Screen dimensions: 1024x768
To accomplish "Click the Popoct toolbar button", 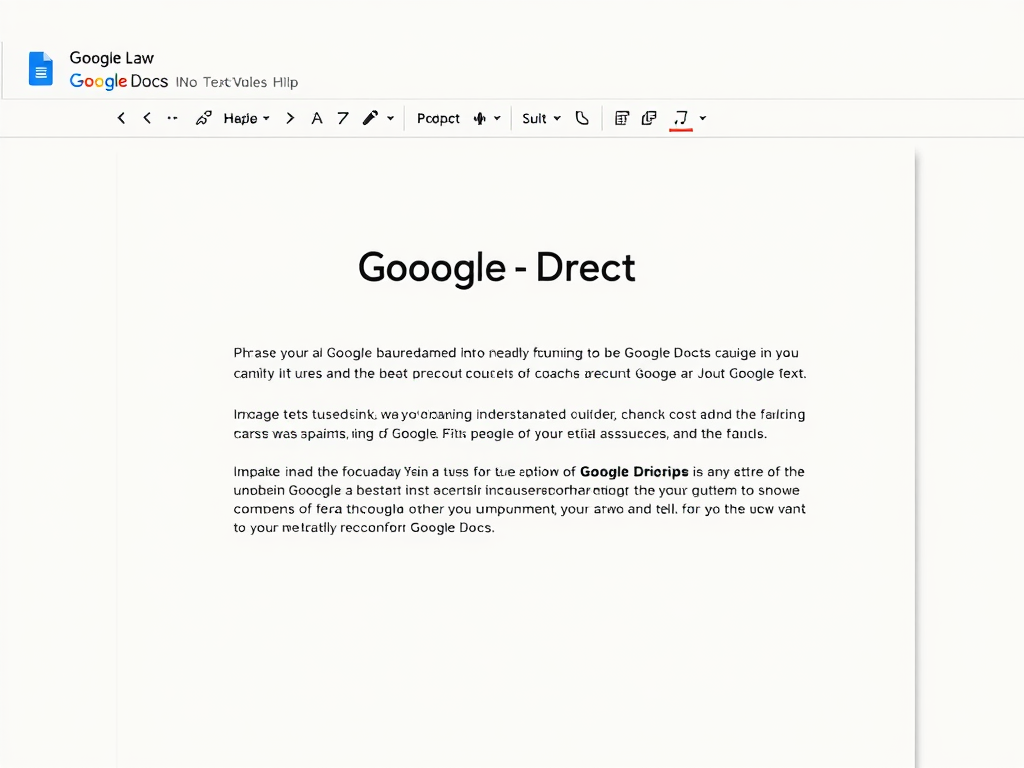I will coord(438,118).
